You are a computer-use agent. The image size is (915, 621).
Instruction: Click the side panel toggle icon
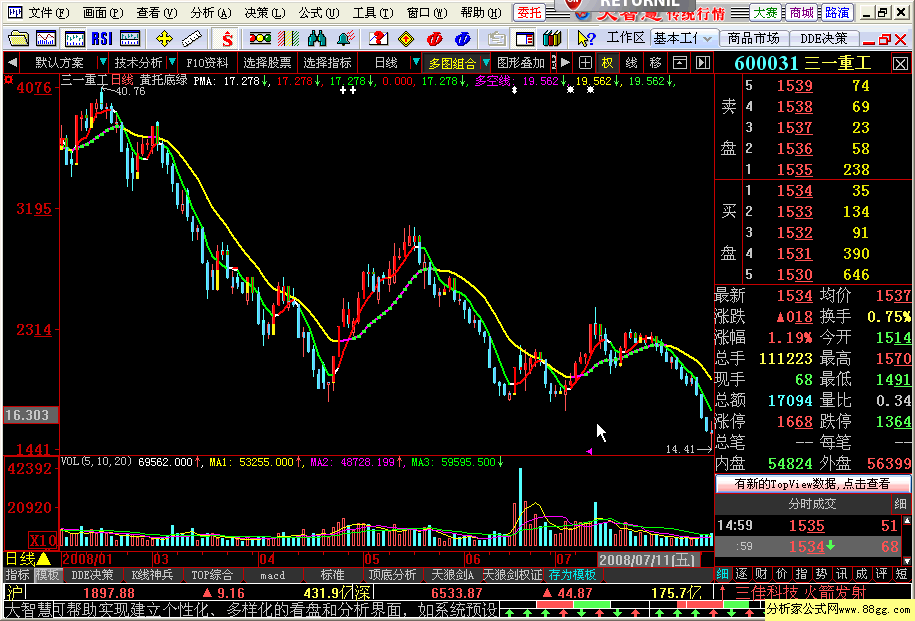(703, 62)
